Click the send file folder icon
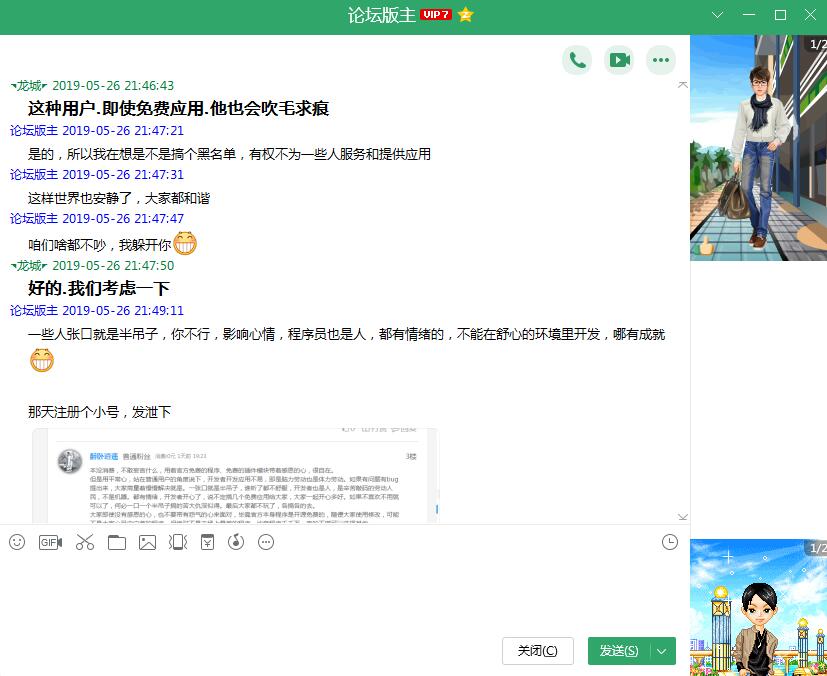Image resolution: width=827 pixels, height=676 pixels. 117,542
